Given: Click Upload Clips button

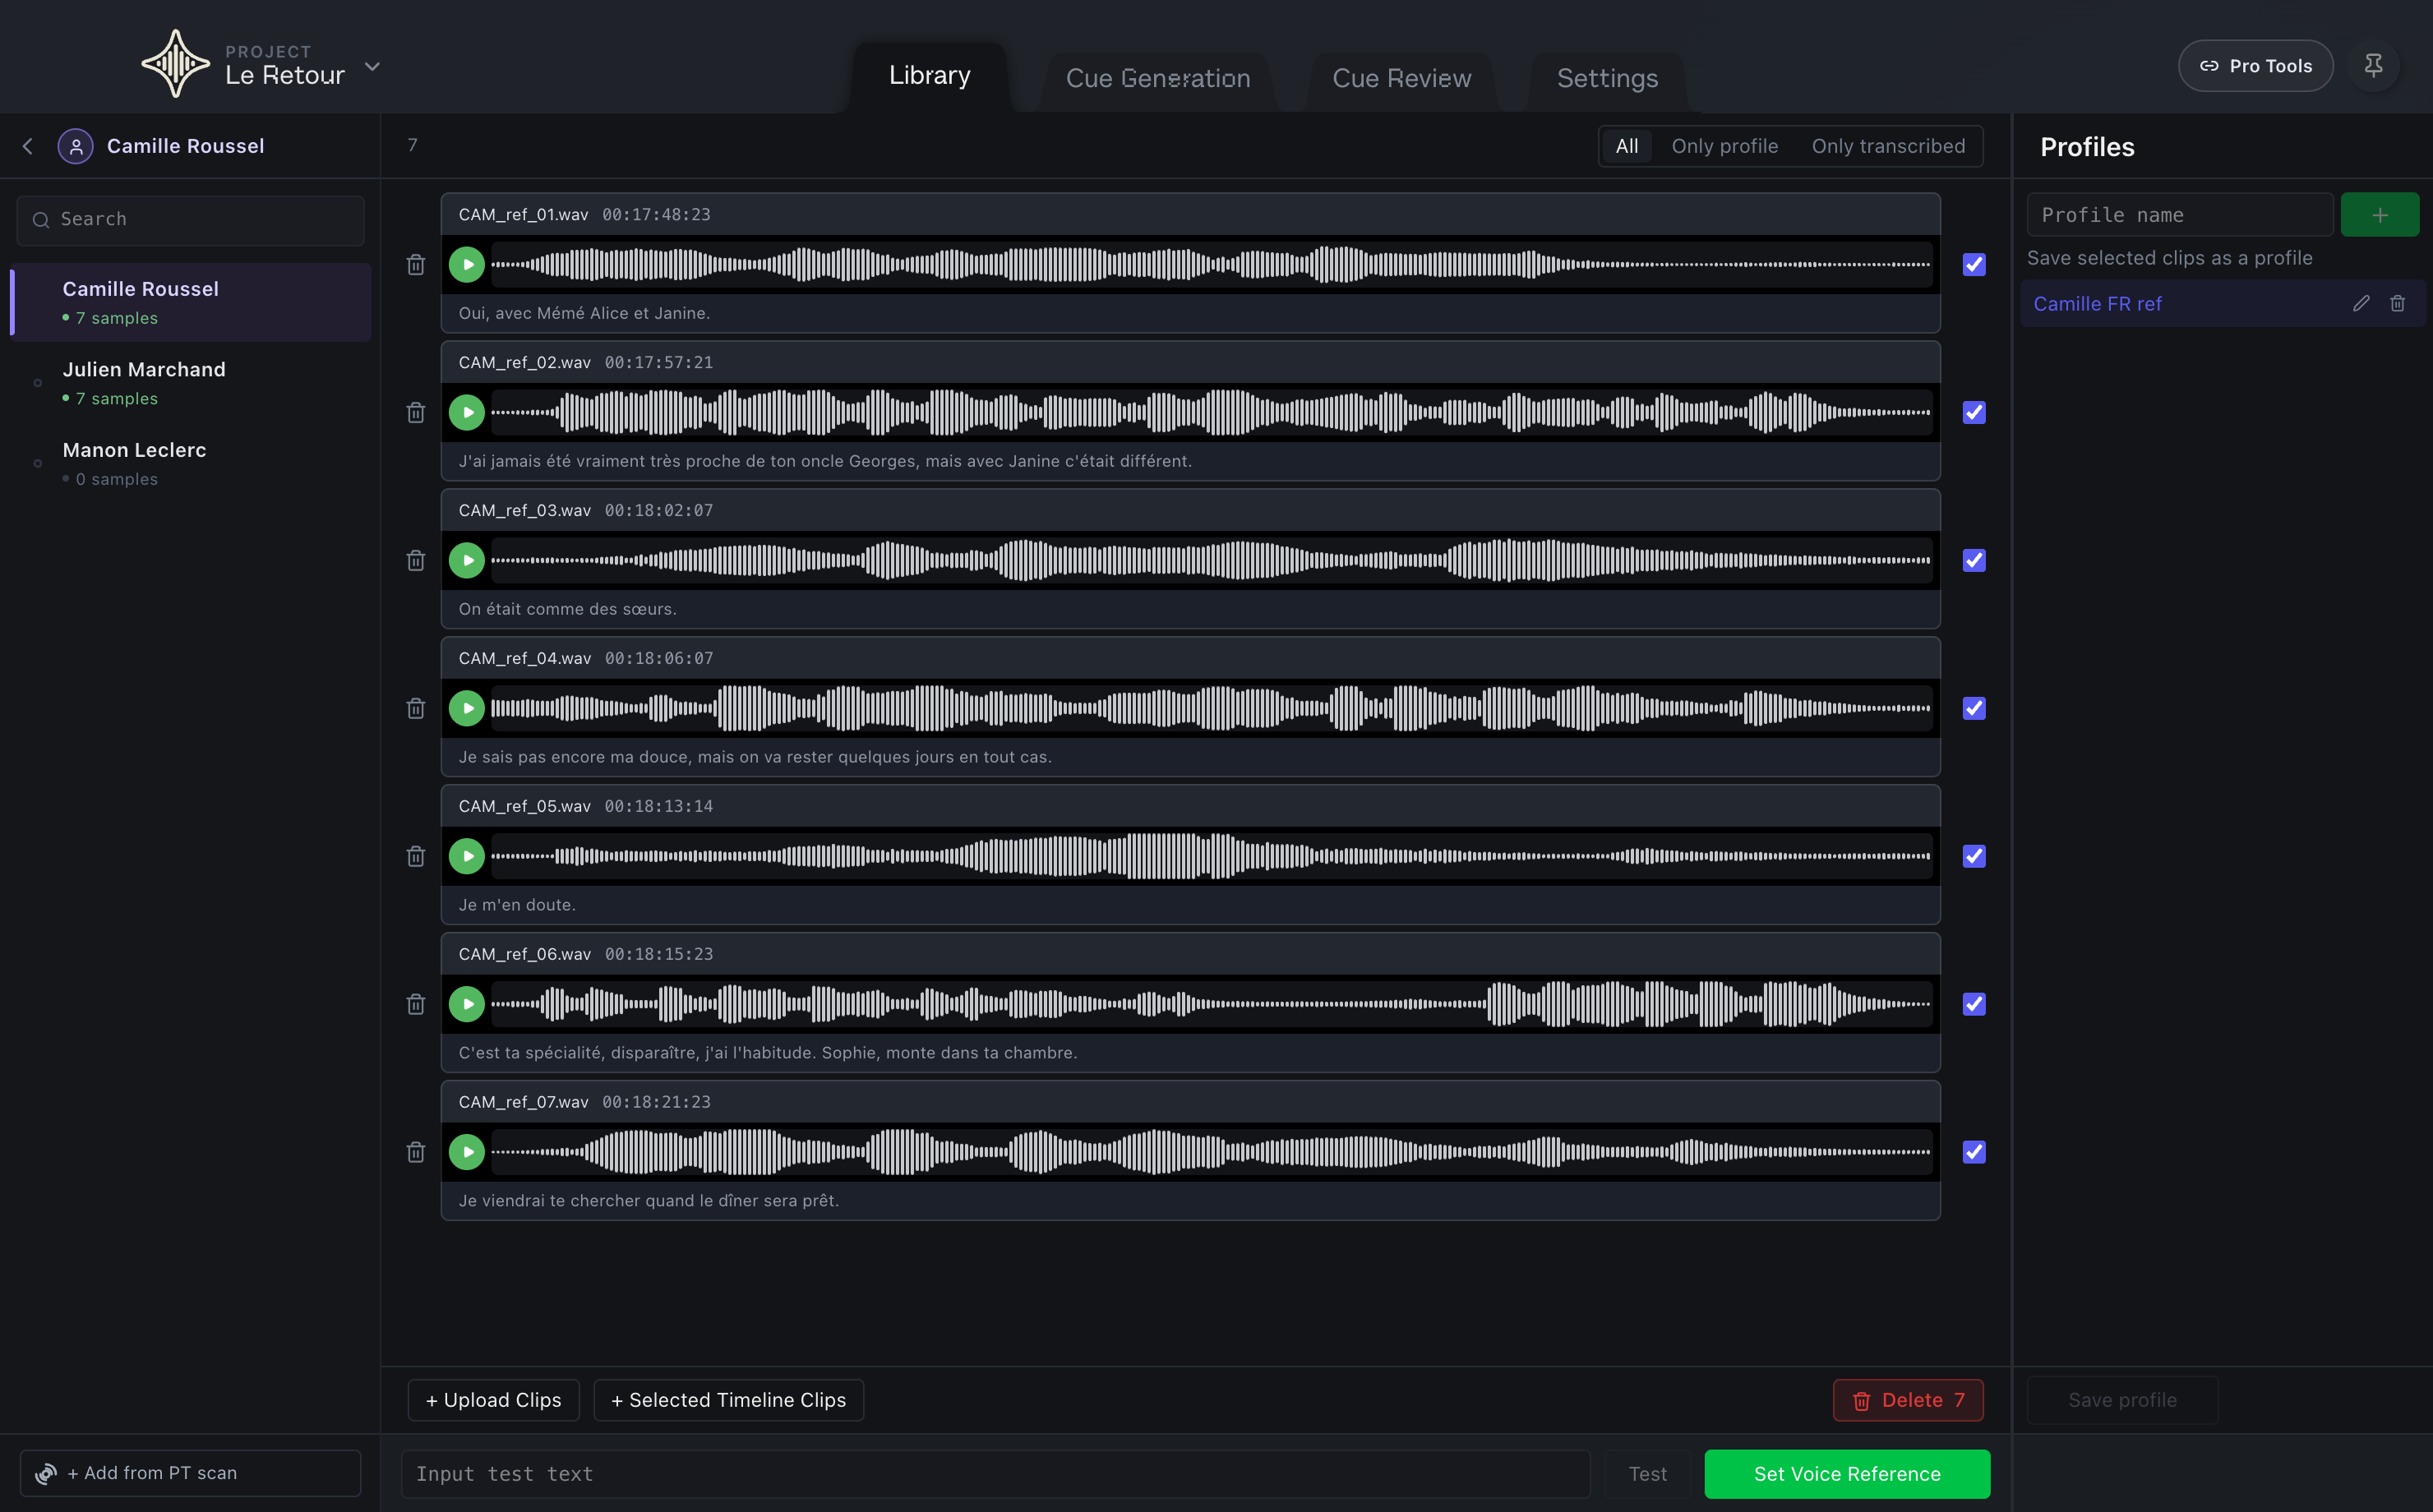Looking at the screenshot, I should (493, 1401).
